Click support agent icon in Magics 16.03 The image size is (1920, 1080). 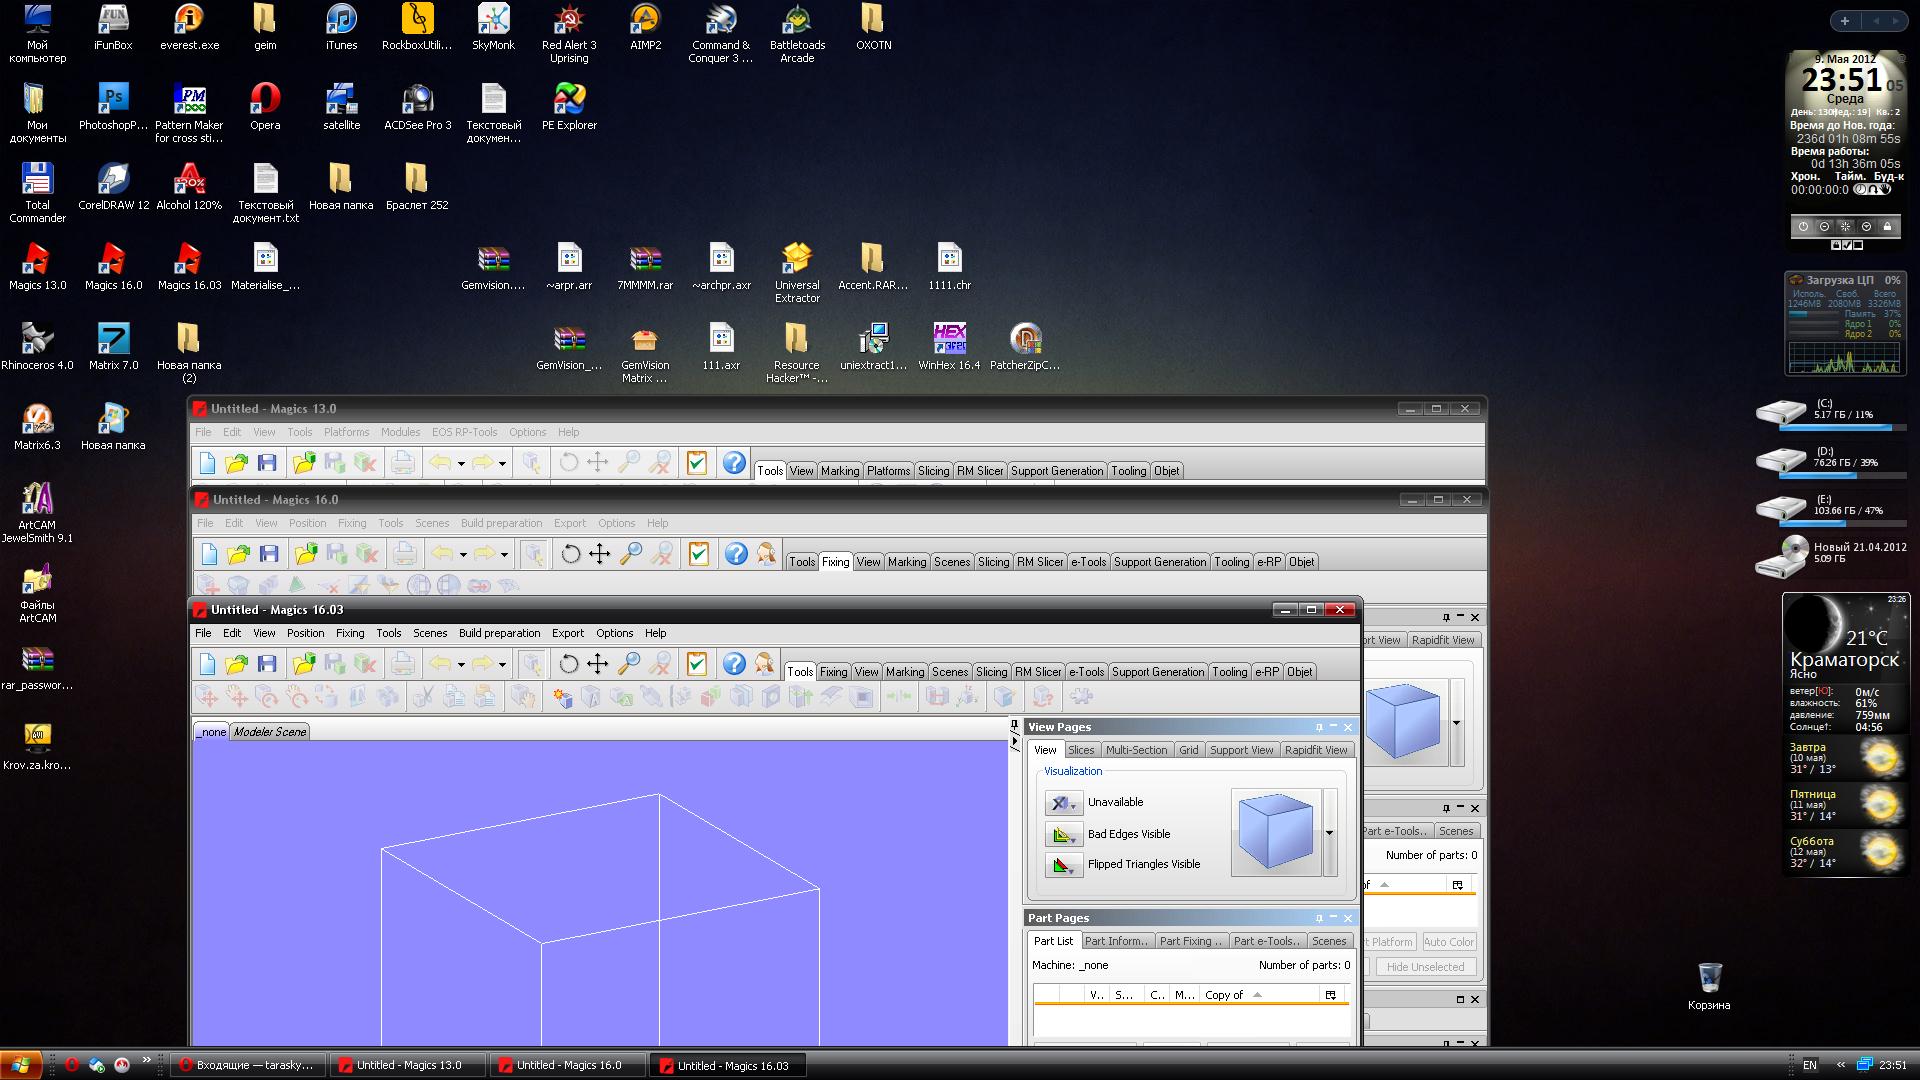(765, 664)
